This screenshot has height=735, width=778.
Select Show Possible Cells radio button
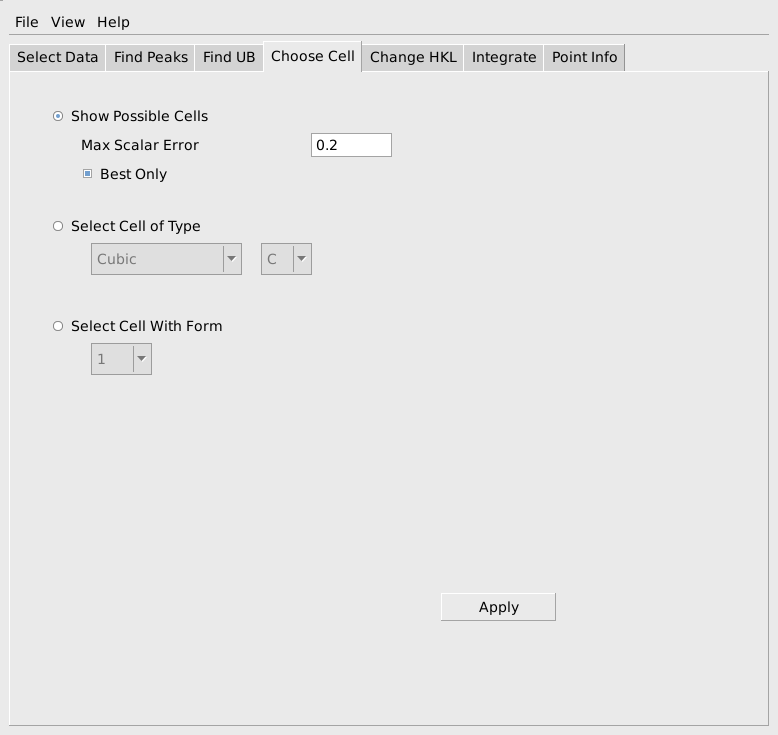[x=58, y=116]
